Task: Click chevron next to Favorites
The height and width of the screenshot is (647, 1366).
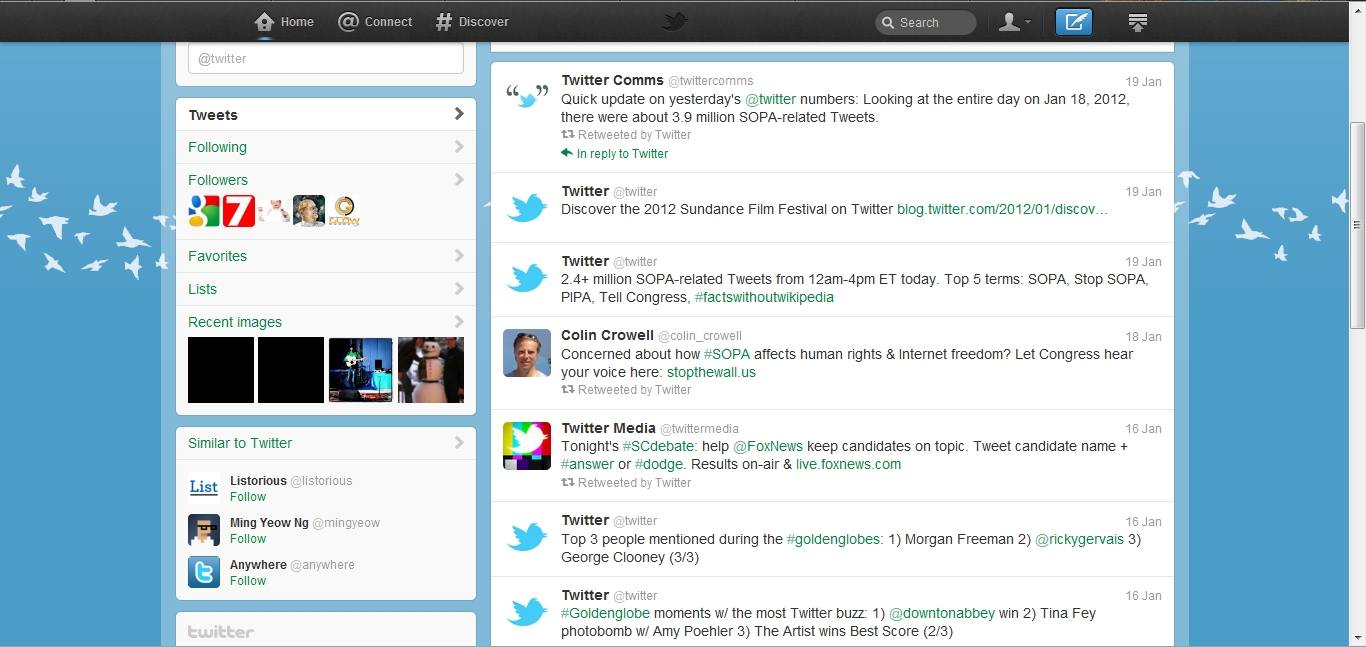Action: tap(459, 256)
